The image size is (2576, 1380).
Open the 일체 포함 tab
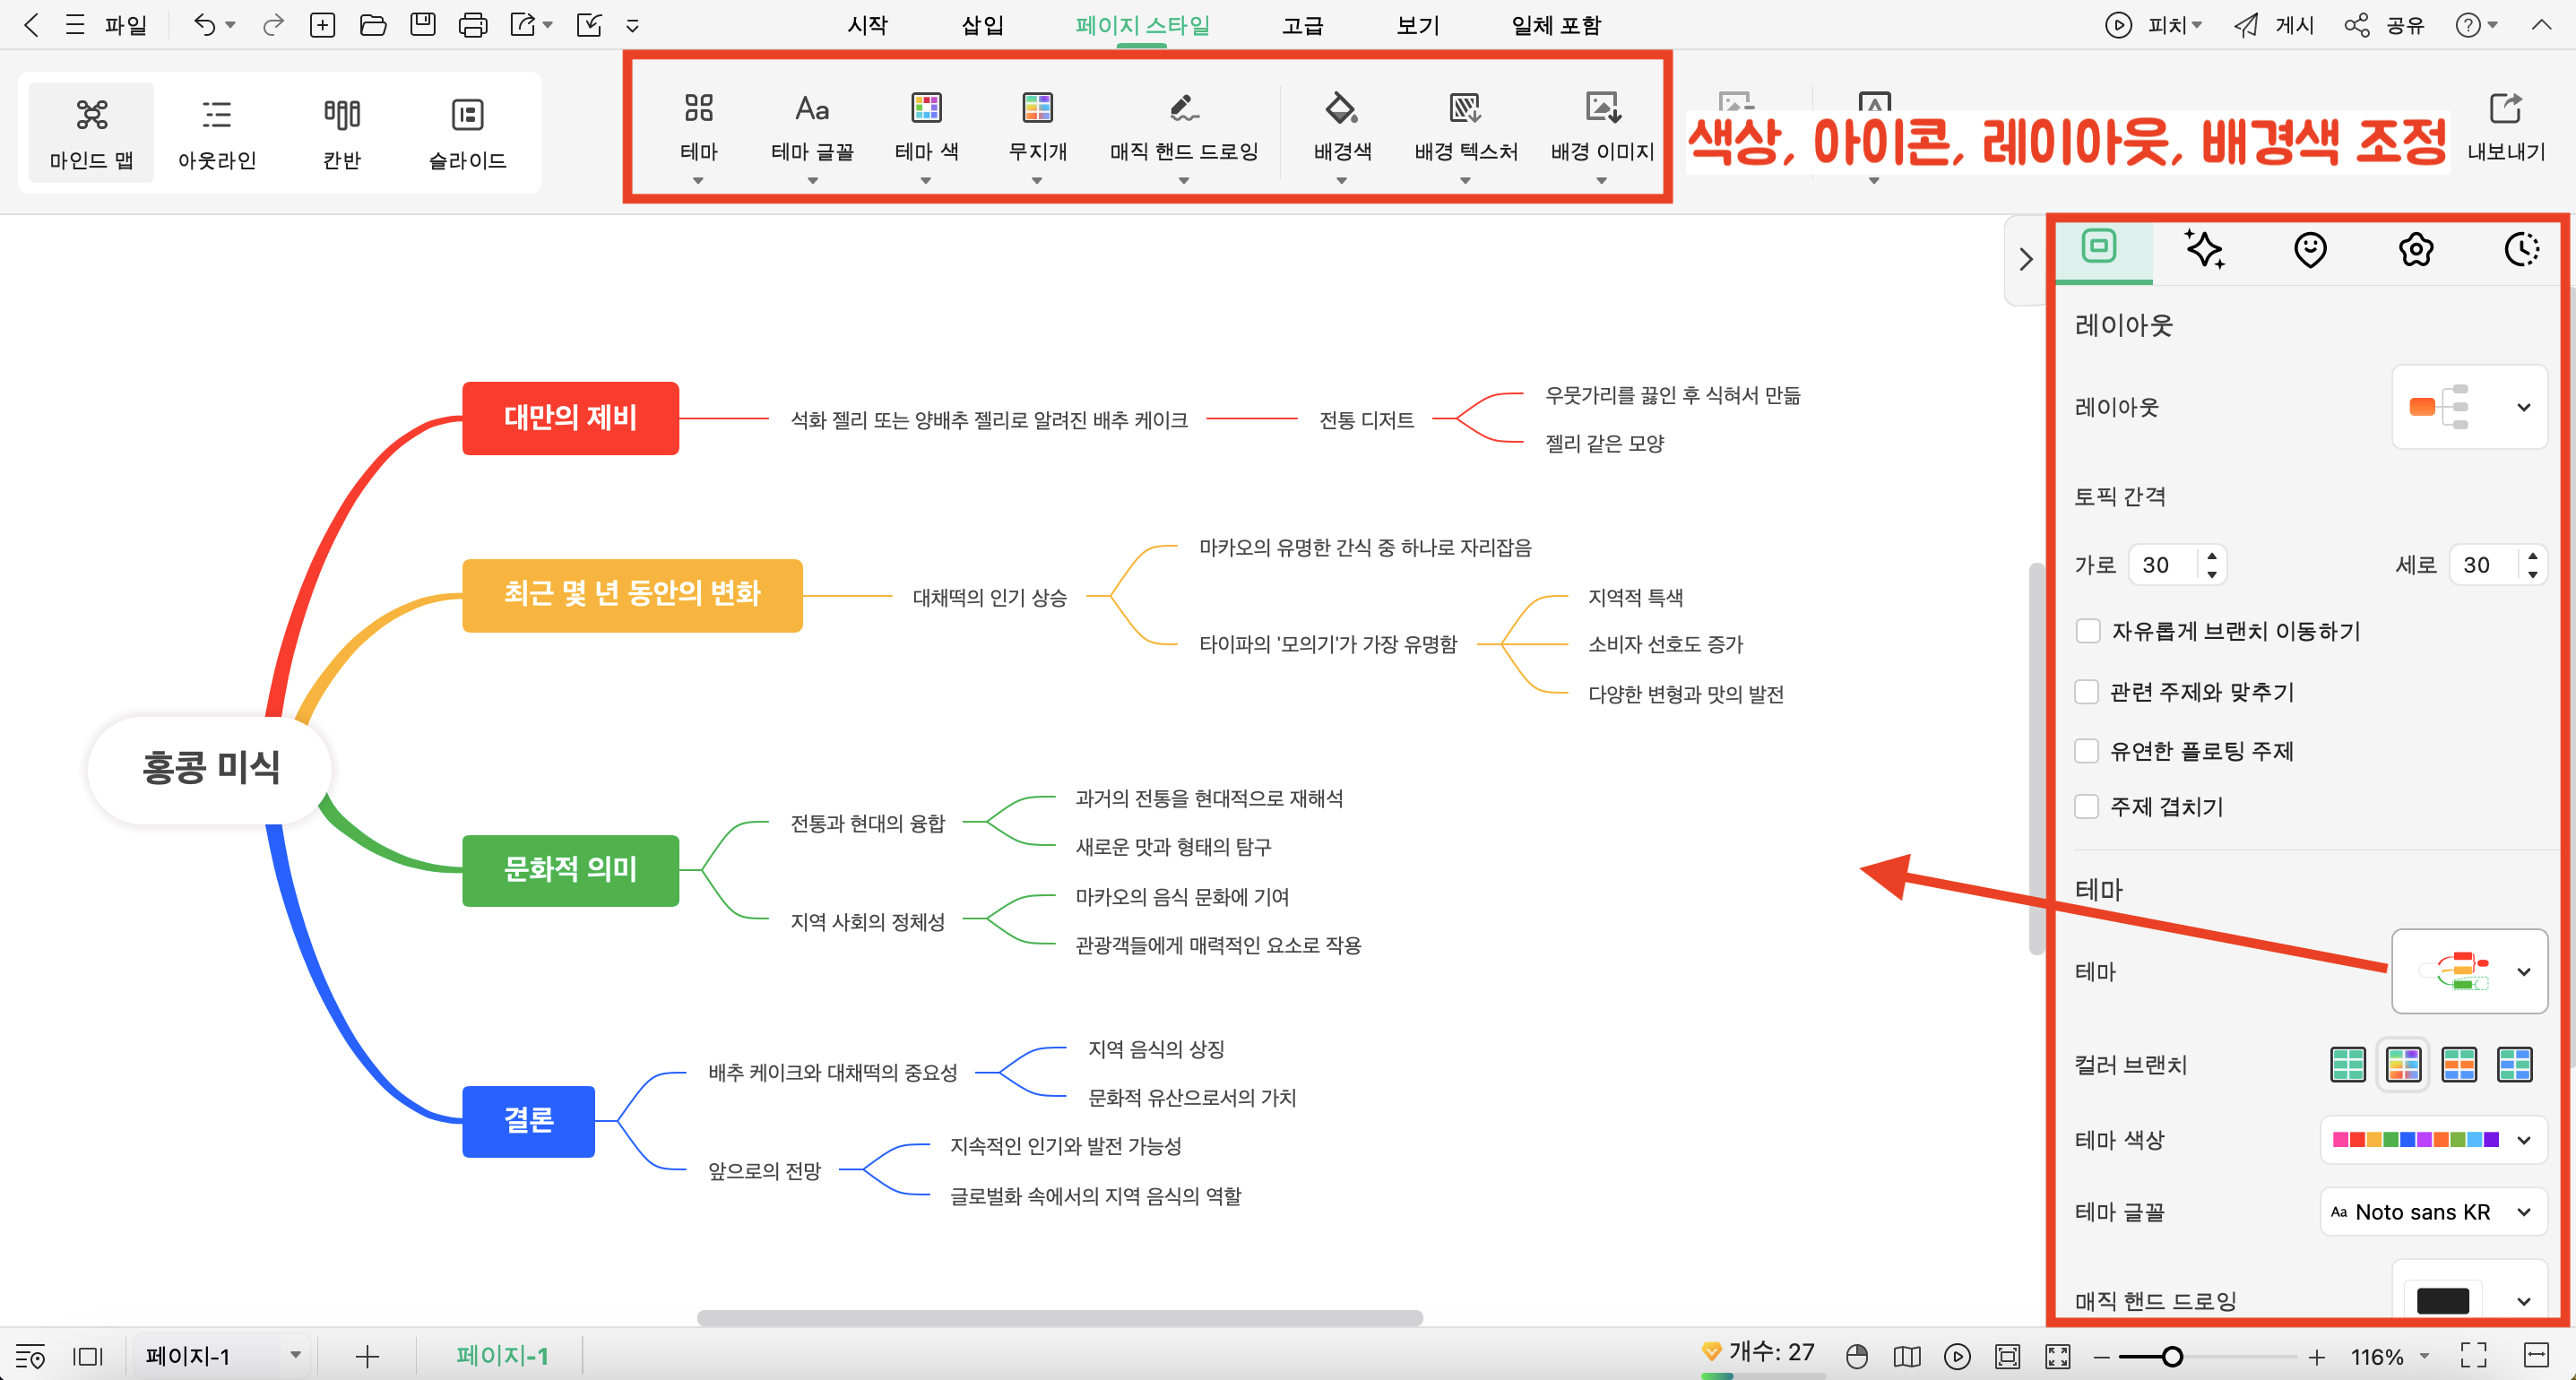1556,25
